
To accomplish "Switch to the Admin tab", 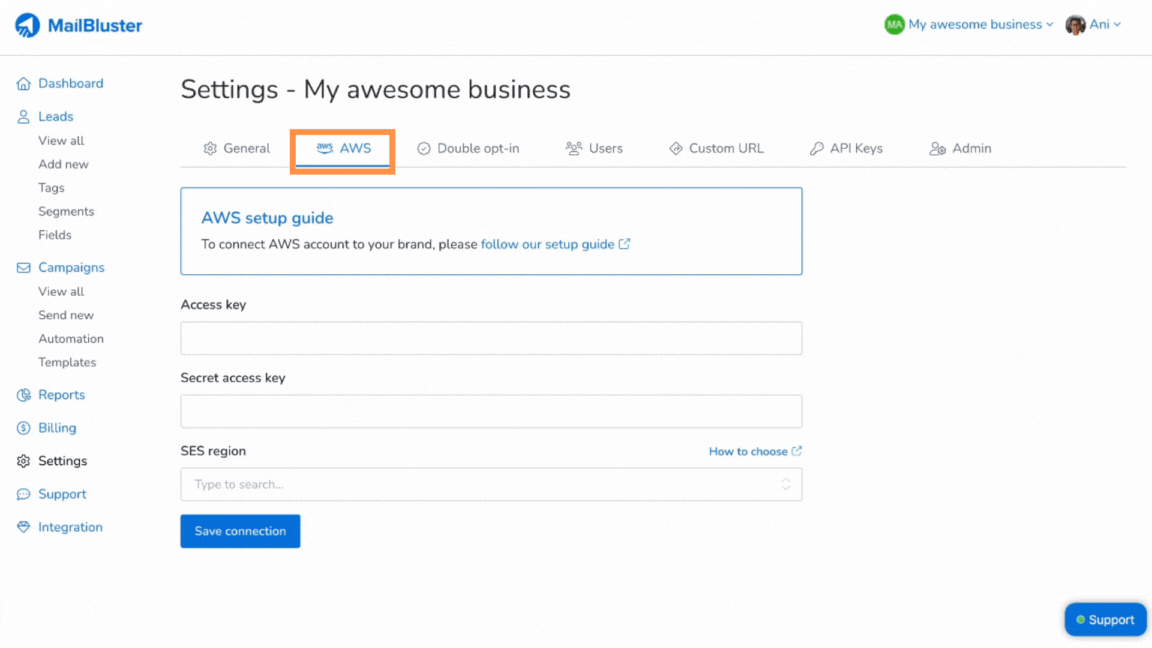I will point(960,148).
